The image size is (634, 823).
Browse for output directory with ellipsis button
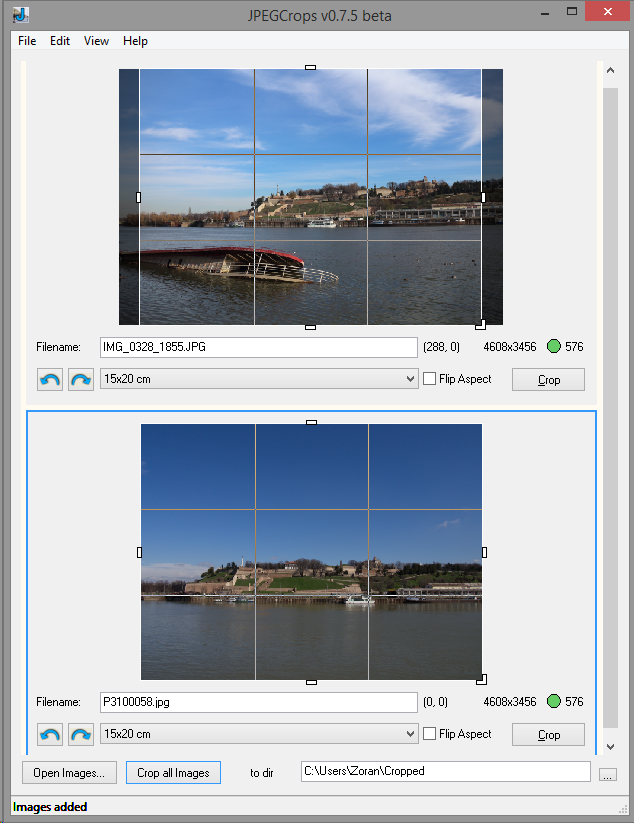pos(608,775)
